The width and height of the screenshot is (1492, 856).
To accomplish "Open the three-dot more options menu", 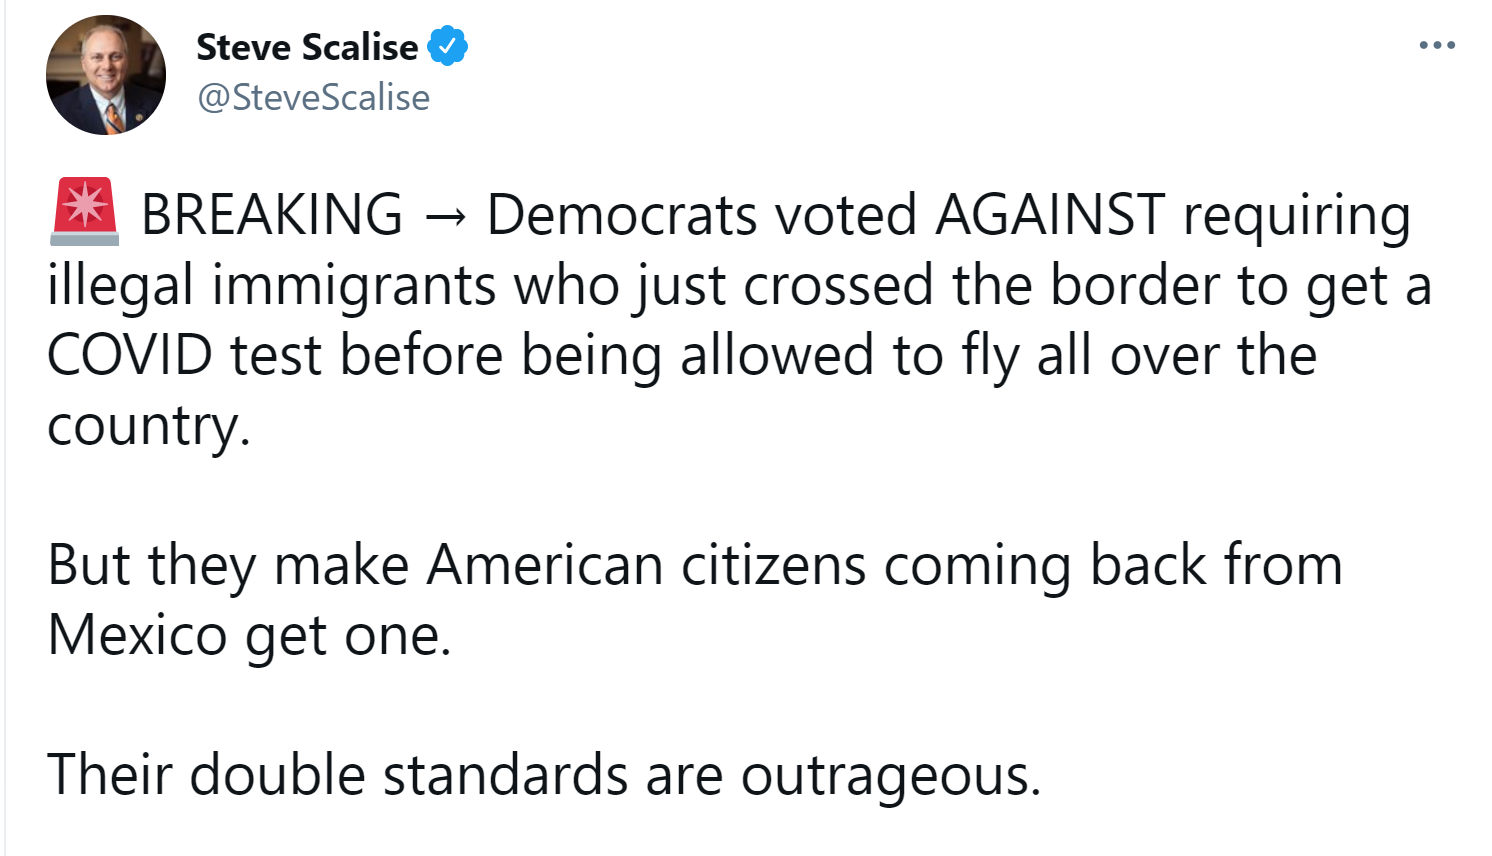I will coord(1437,45).
